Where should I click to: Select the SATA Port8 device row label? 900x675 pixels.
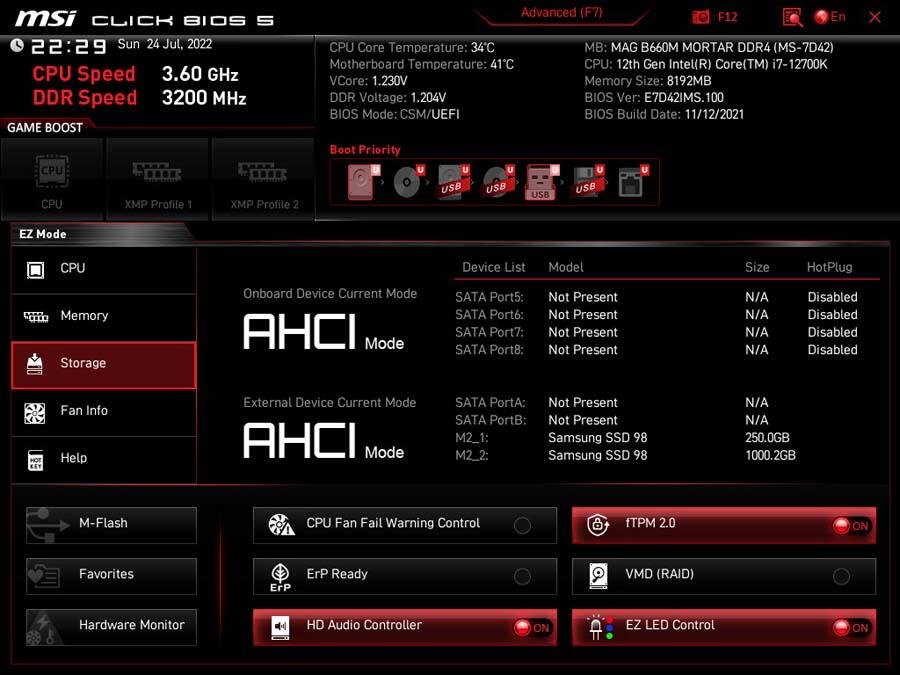490,350
